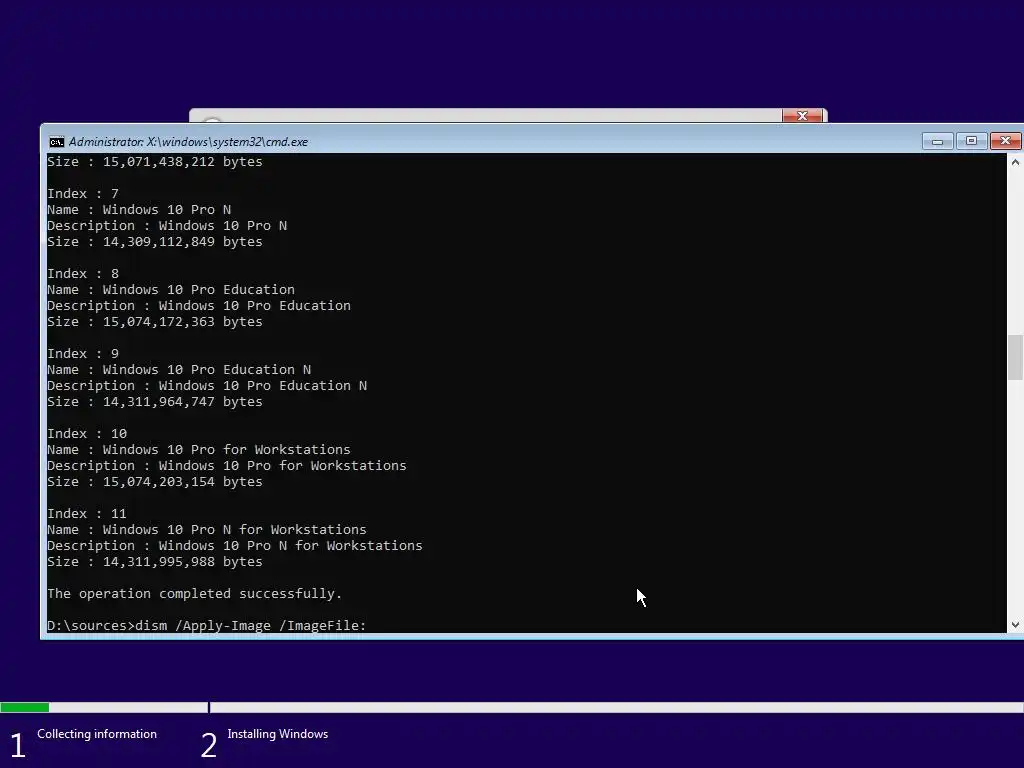Click the cmd scrollbar up arrow

pos(1015,162)
